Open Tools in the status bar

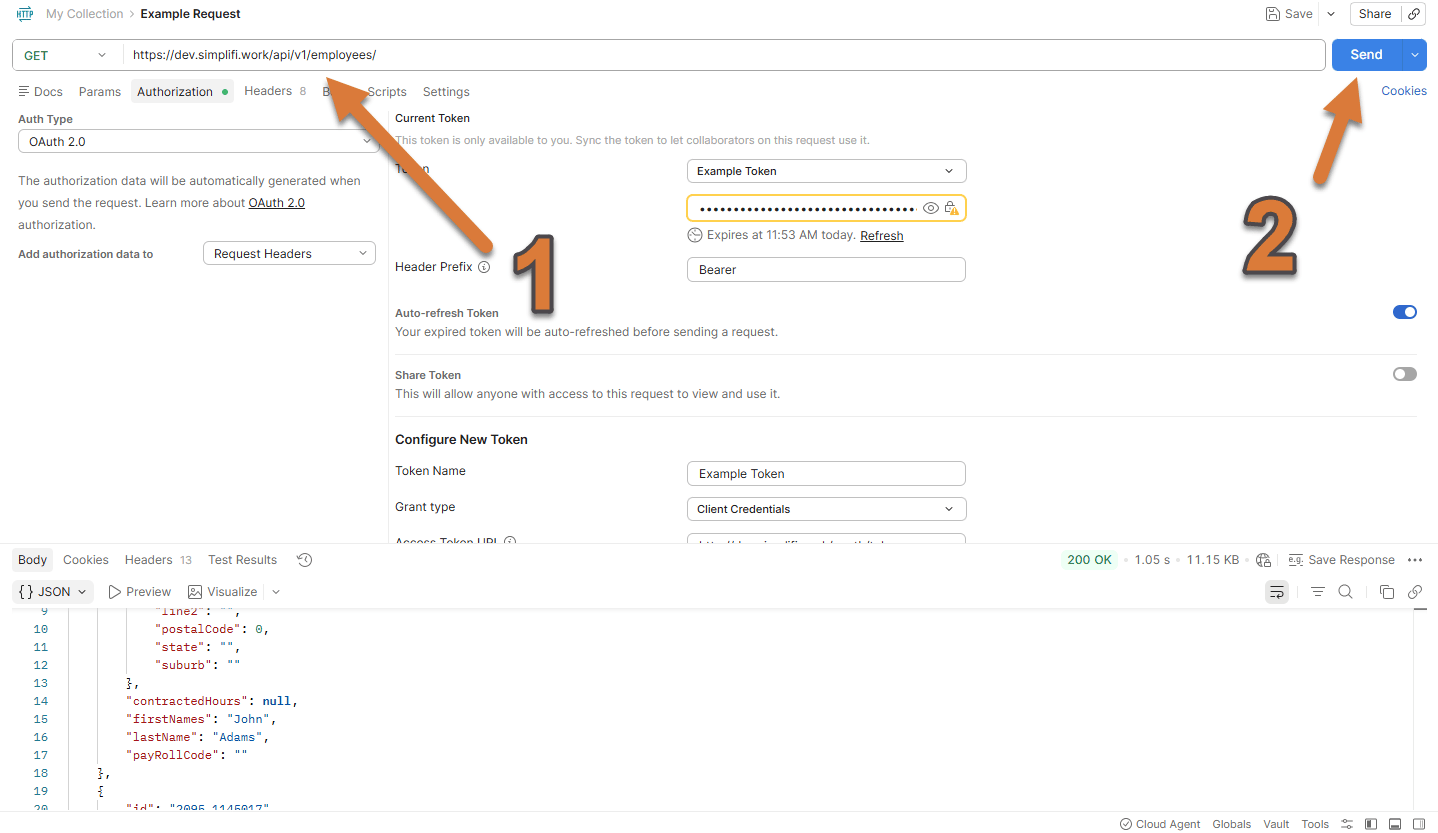(1315, 824)
